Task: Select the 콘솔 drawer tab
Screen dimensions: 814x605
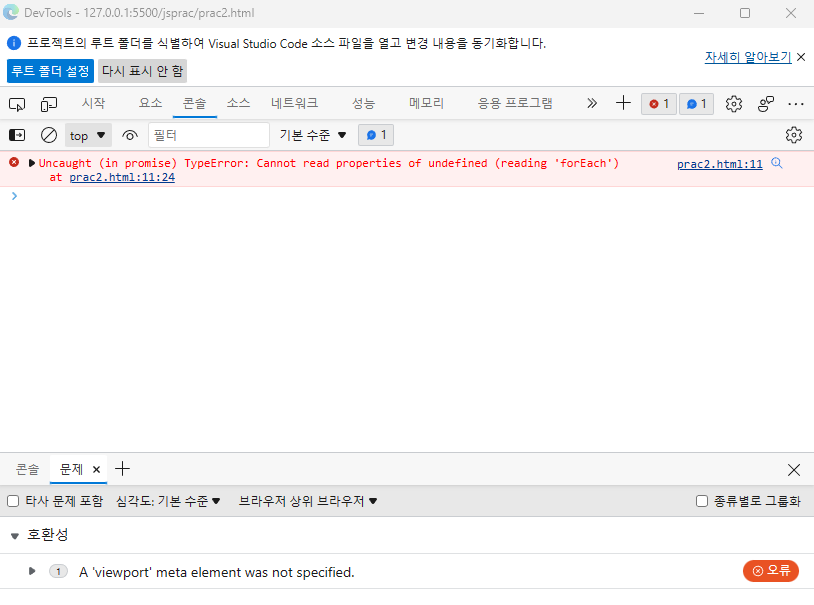Action: [x=27, y=469]
